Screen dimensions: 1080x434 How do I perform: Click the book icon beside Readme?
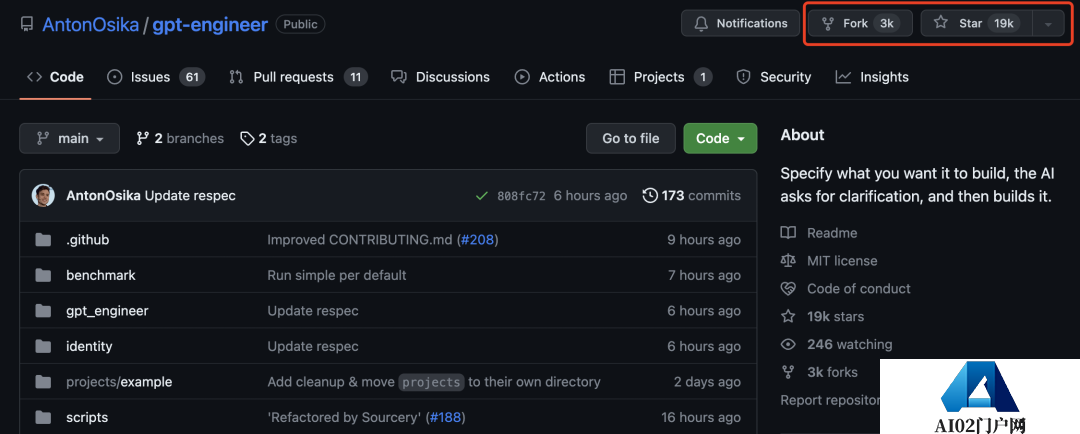788,233
